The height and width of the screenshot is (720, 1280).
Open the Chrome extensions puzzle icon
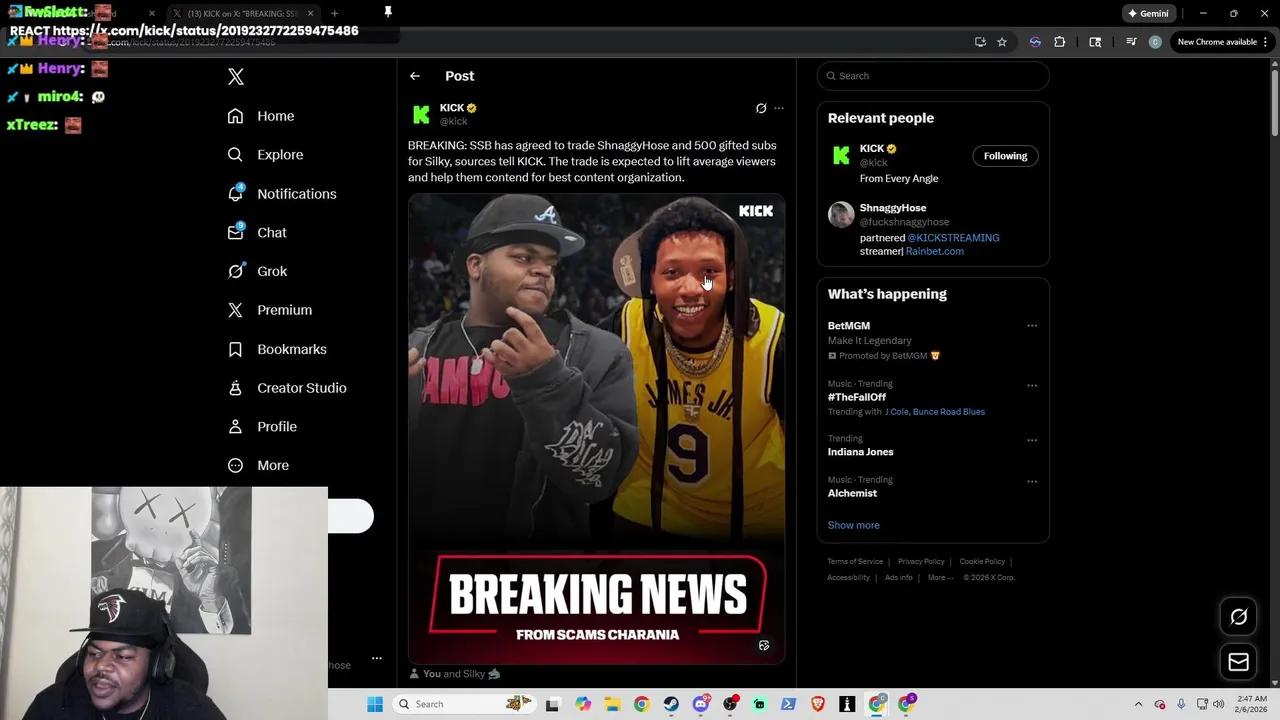[x=1059, y=42]
